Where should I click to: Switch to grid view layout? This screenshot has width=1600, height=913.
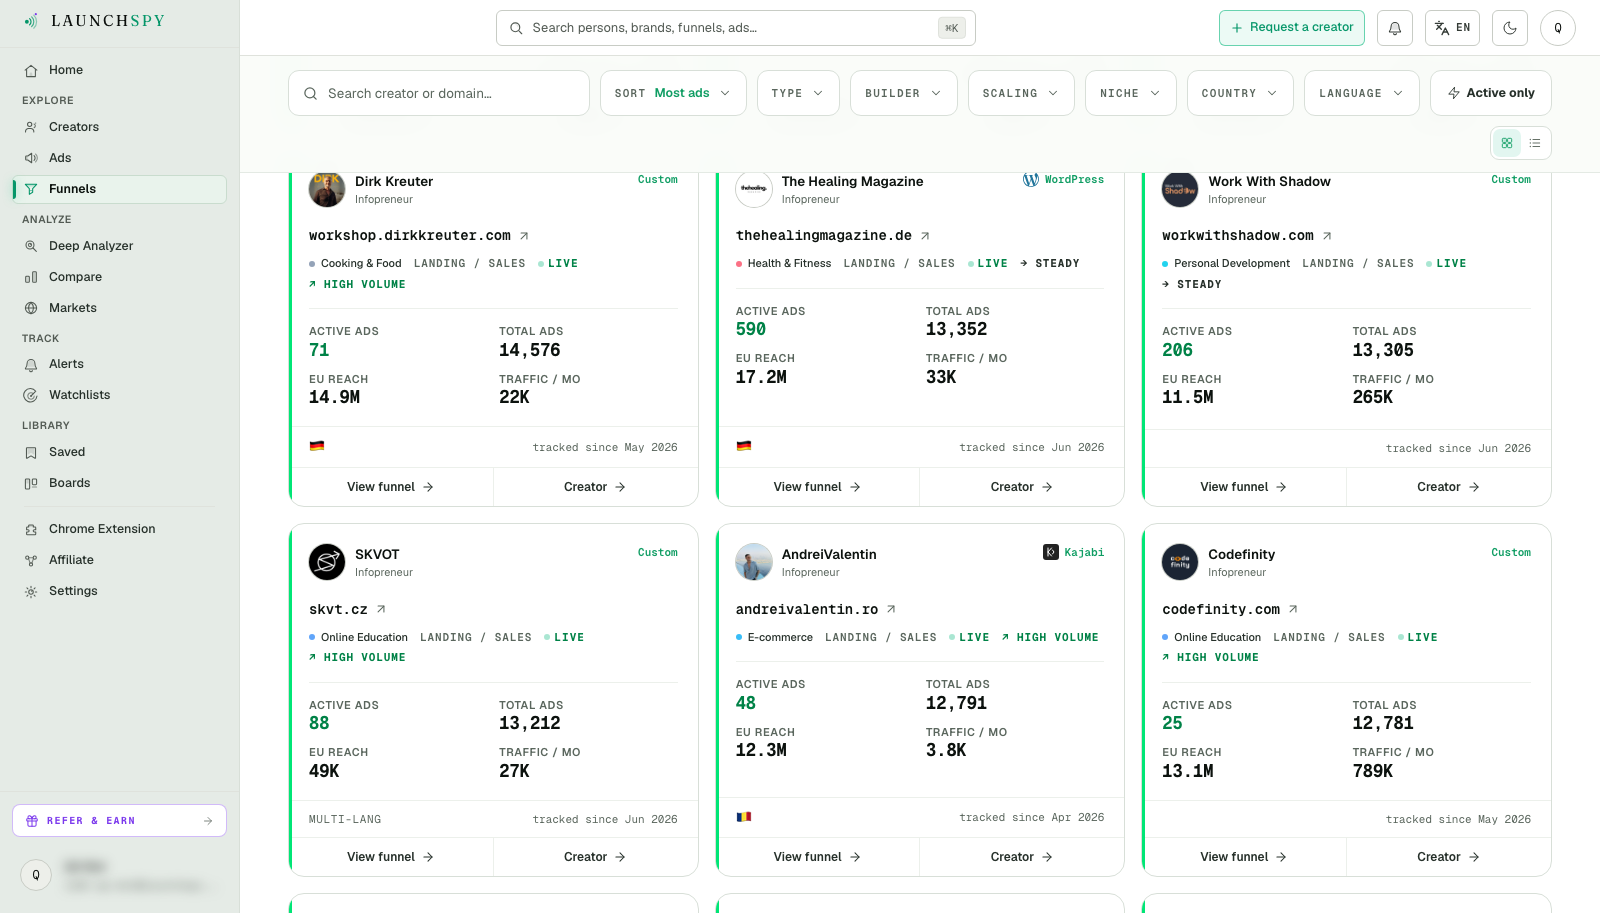pos(1507,143)
